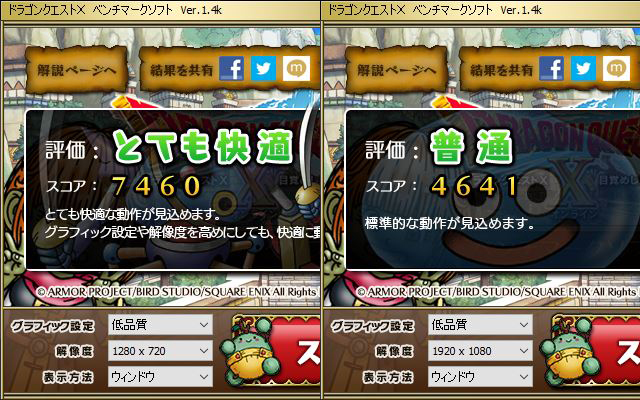The image size is (640, 400).
Task: Expand ウィンドウ display mode dropdown in left window
Action: tap(160, 376)
